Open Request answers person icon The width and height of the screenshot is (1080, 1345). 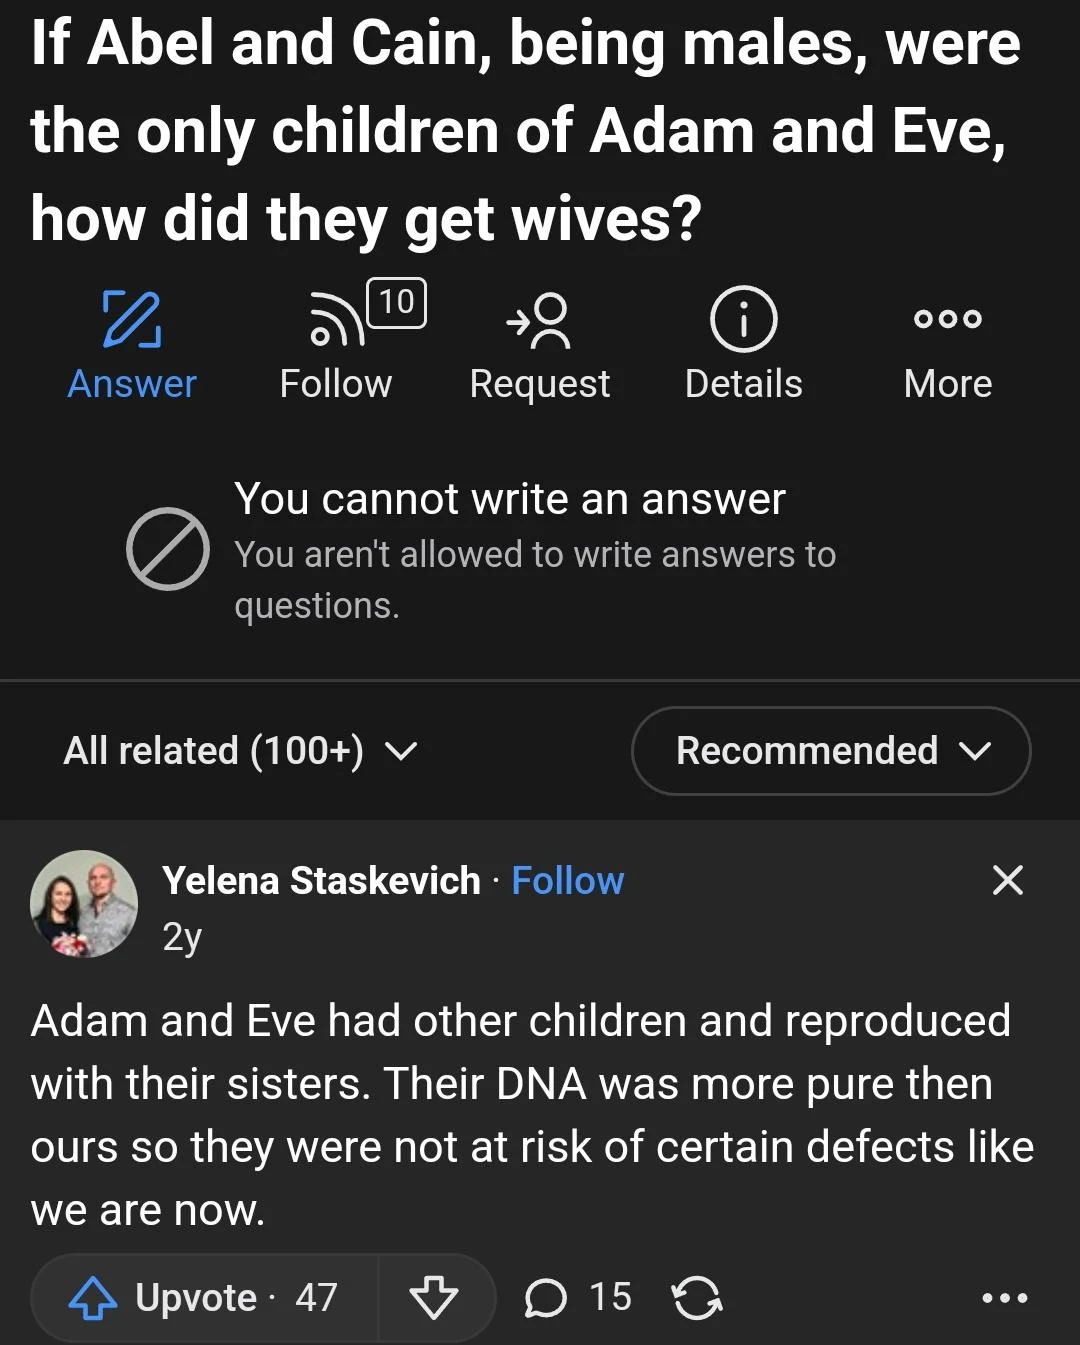tap(539, 320)
